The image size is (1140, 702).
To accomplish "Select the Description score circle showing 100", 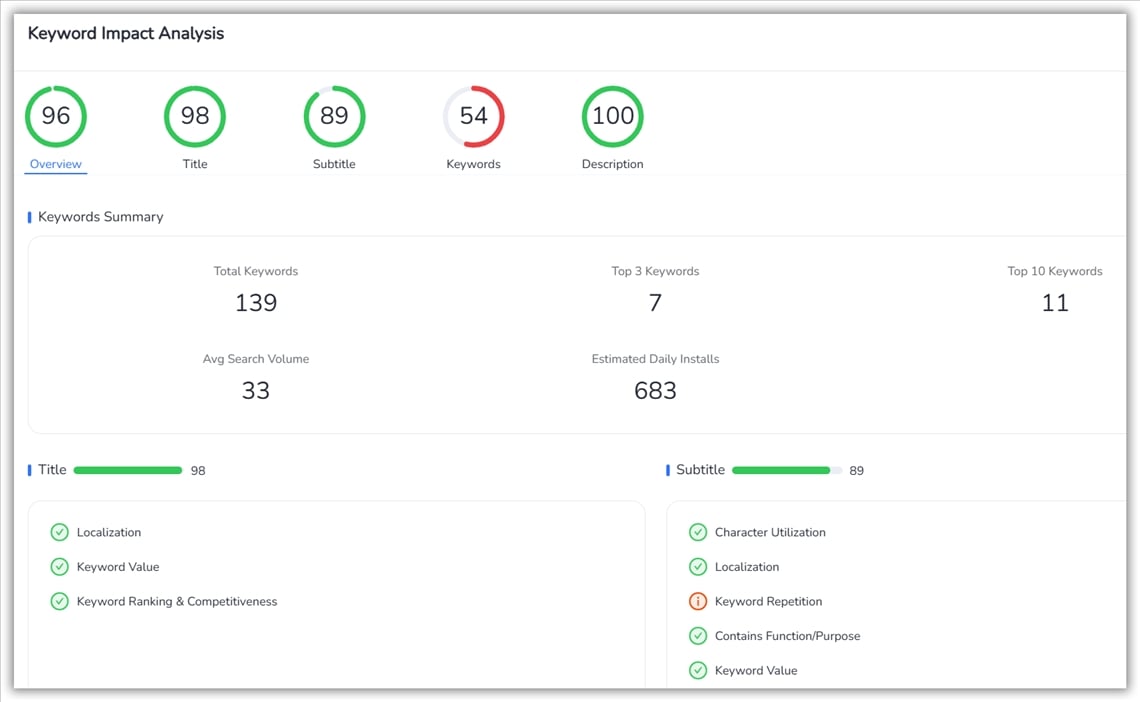I will tap(612, 115).
